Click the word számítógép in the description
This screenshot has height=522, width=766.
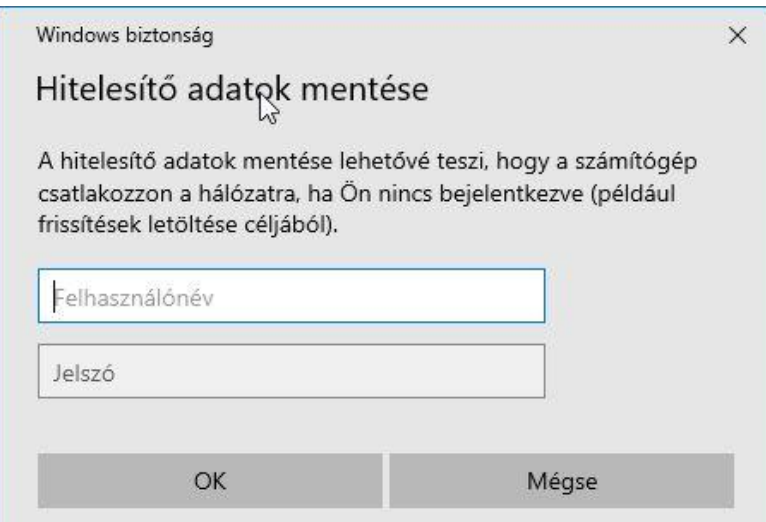pos(636,162)
